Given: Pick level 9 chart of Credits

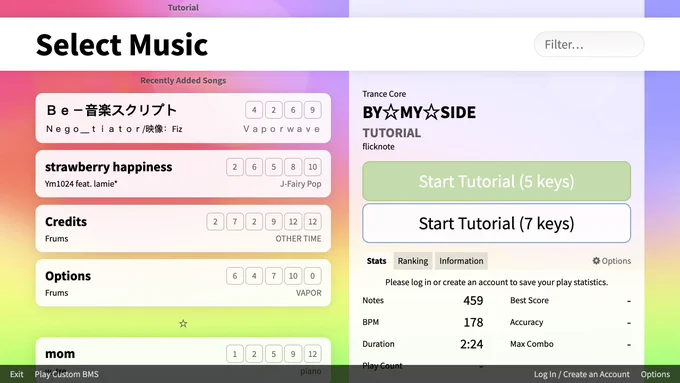Looking at the screenshot, I should (x=274, y=222).
